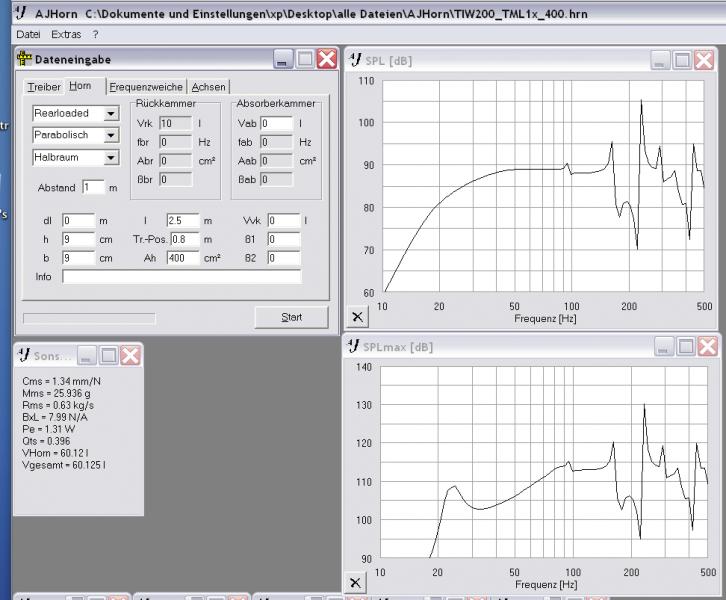Switch to the Frequenzweiche tab
The height and width of the screenshot is (600, 726).
point(146,87)
